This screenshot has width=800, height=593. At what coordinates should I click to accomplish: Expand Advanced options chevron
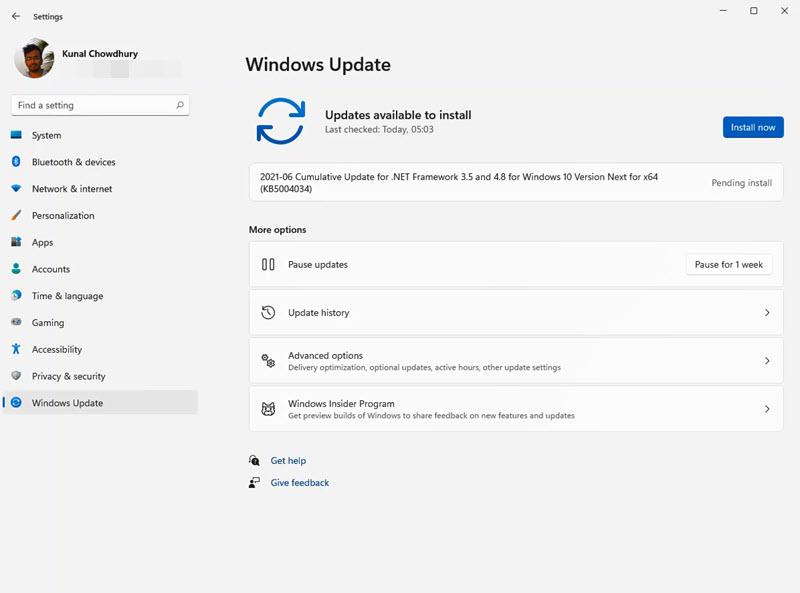(767, 361)
